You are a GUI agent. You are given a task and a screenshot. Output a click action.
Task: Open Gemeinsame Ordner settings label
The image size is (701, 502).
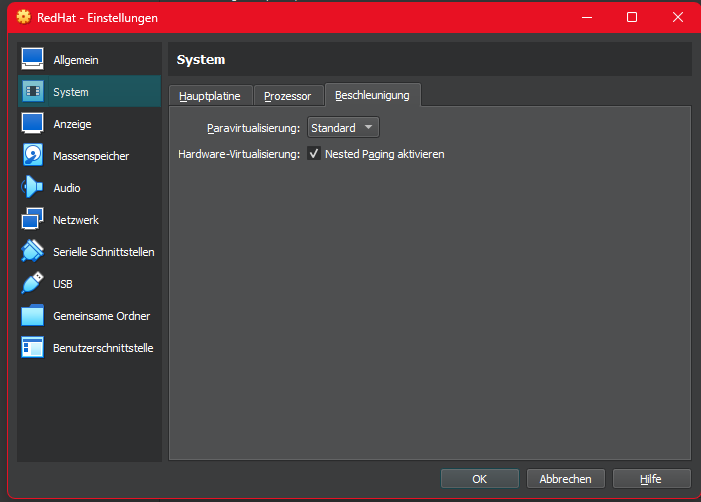pos(101,316)
